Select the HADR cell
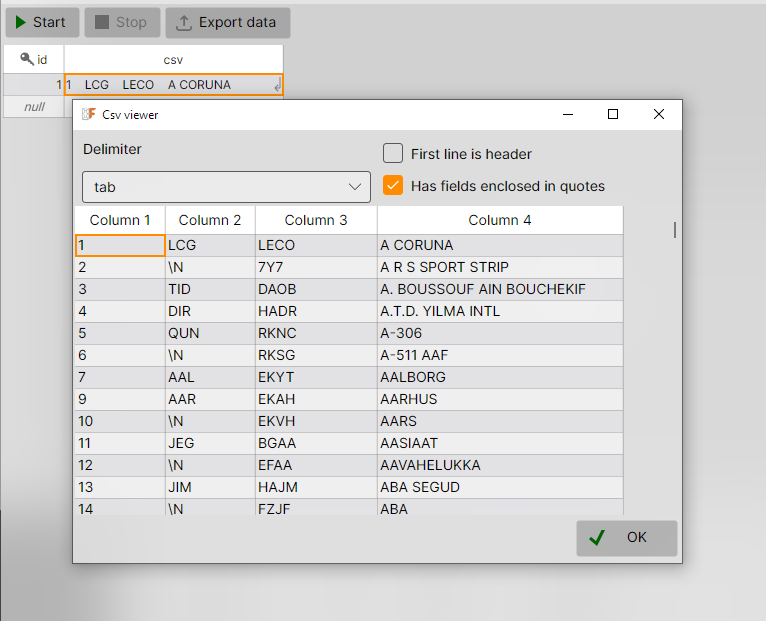Screen dimensions: 766x621 pyautogui.click(x=316, y=311)
